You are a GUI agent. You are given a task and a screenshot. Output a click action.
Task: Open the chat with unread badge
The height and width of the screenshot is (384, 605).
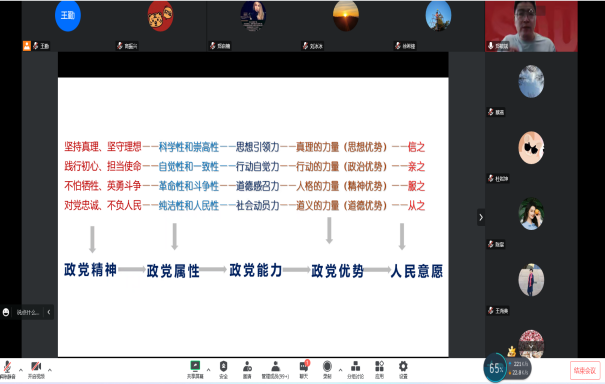(304, 370)
